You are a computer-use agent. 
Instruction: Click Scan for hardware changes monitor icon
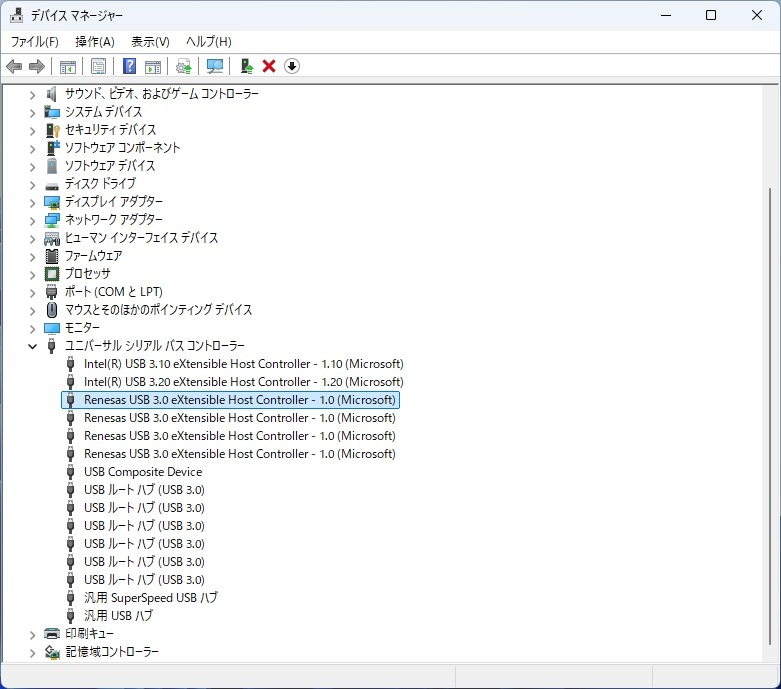tap(214, 66)
